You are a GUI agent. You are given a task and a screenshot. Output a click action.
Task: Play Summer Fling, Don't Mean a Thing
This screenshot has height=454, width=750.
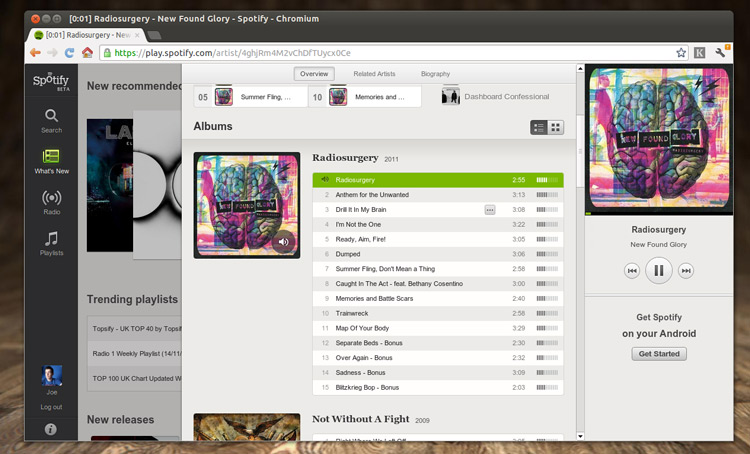click(438, 269)
